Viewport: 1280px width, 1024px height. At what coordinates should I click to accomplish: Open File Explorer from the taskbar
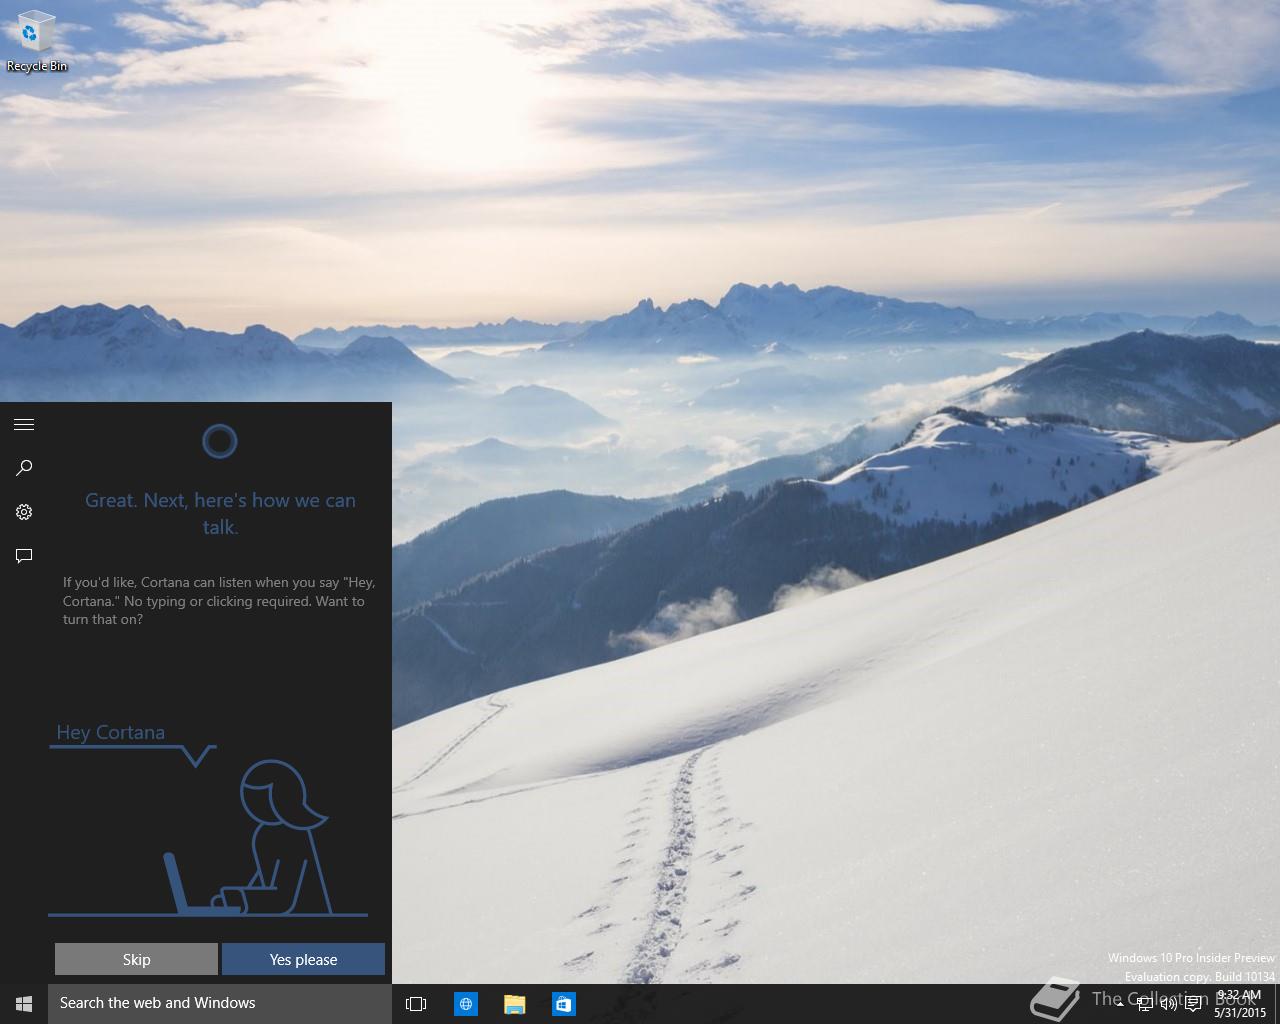click(x=515, y=1004)
